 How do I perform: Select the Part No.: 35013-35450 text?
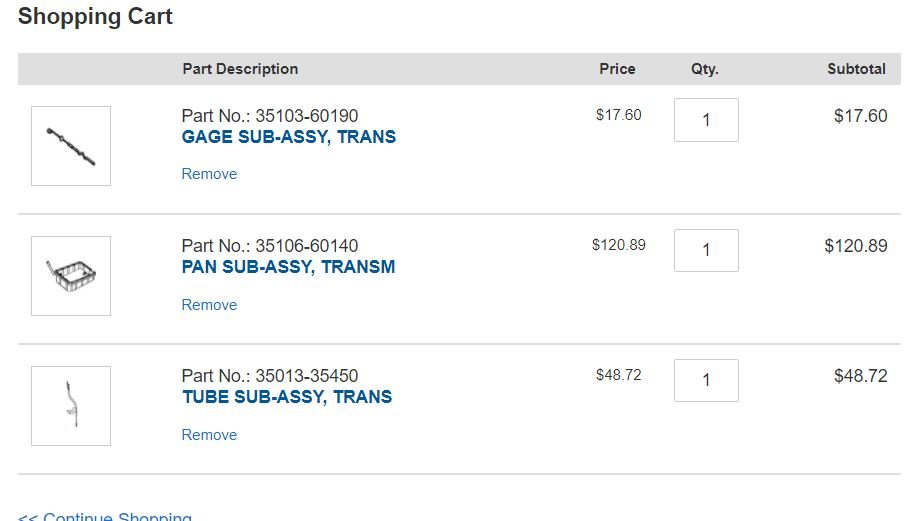(x=270, y=376)
